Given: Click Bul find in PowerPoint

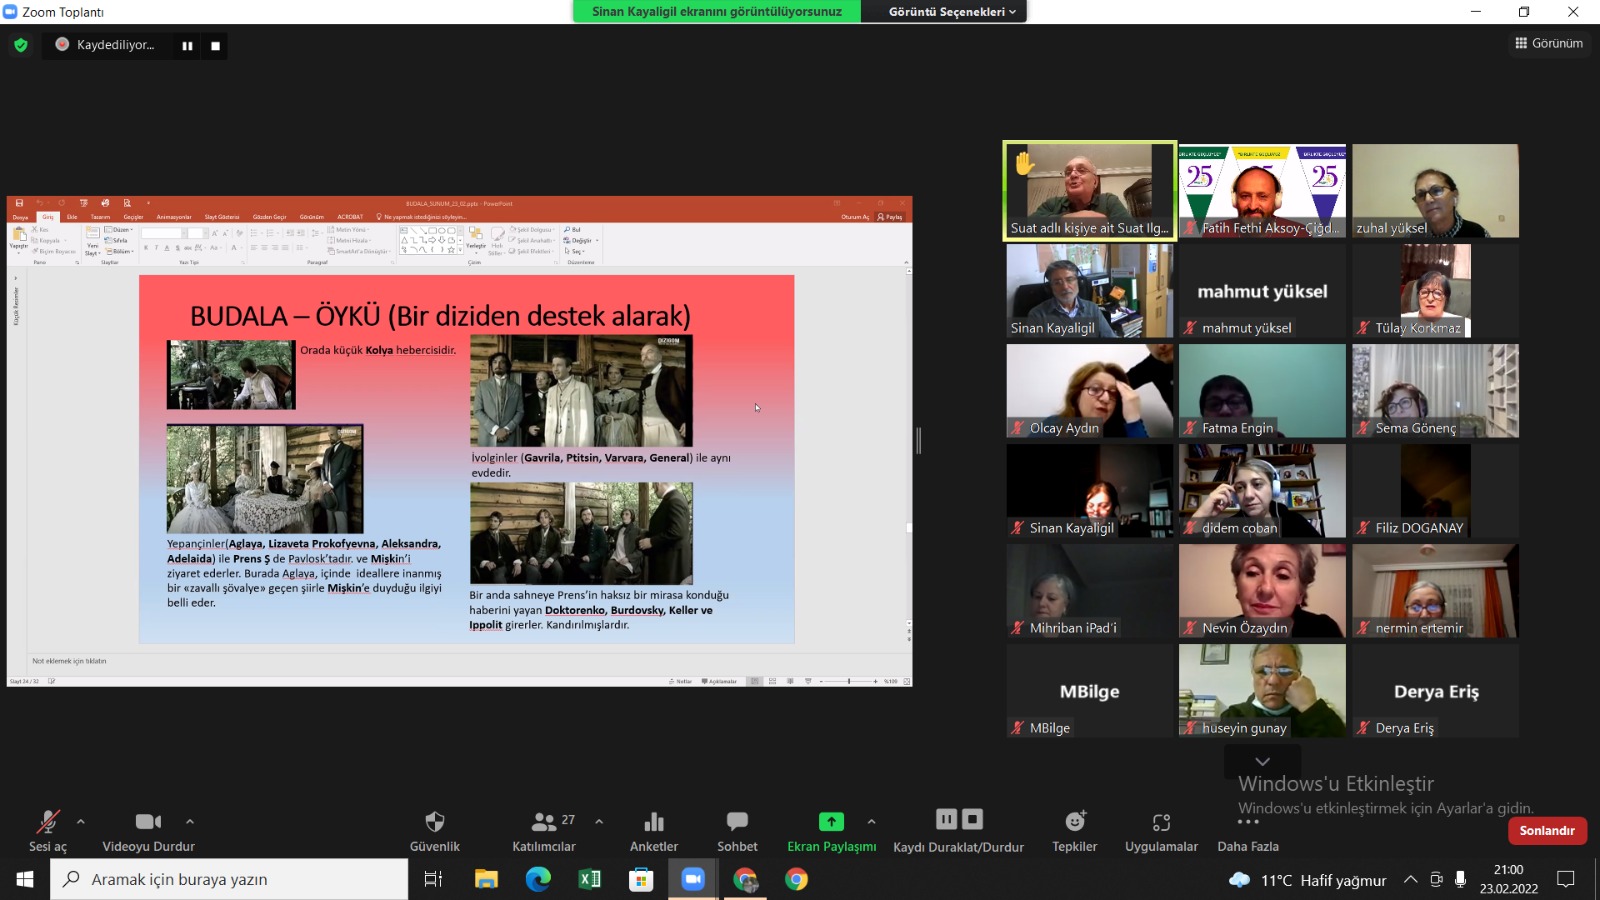Looking at the screenshot, I should (572, 230).
